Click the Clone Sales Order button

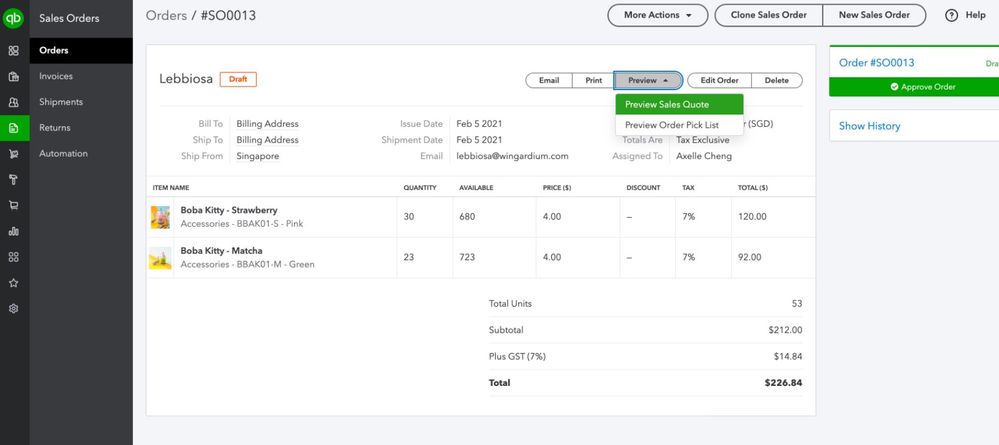[770, 15]
